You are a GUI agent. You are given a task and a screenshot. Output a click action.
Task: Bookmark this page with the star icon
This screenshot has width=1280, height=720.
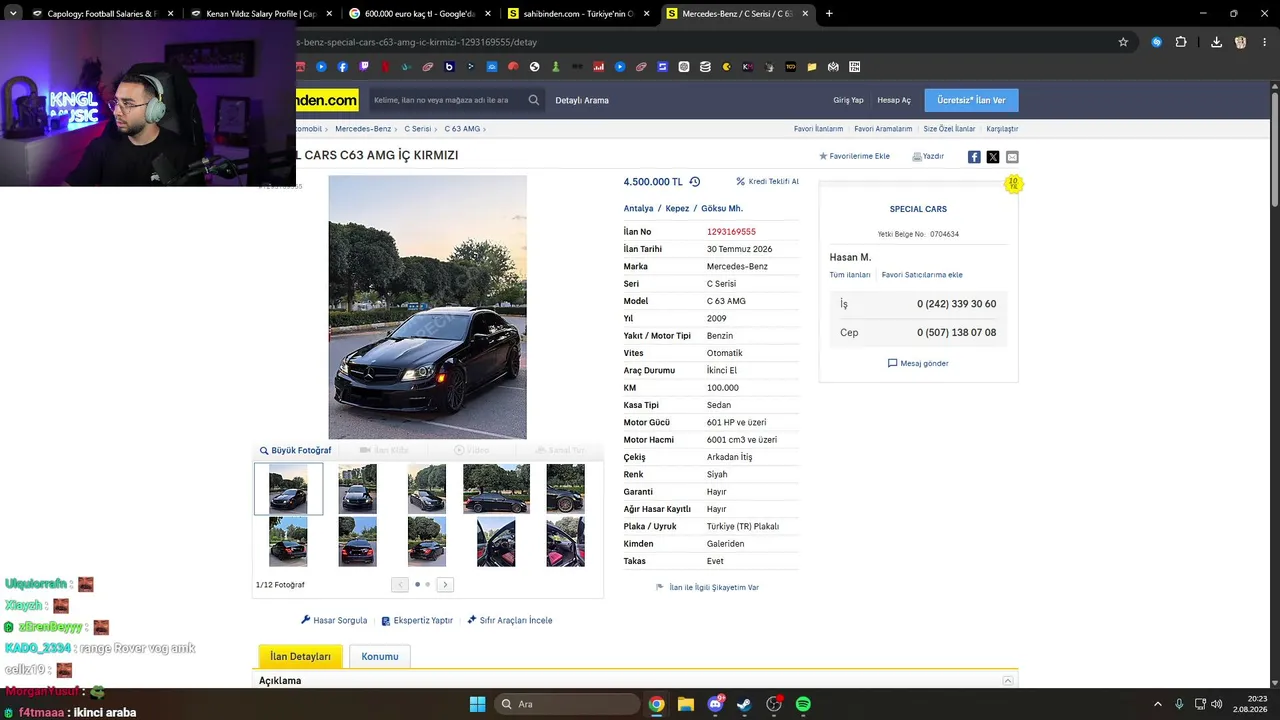pyautogui.click(x=1123, y=42)
